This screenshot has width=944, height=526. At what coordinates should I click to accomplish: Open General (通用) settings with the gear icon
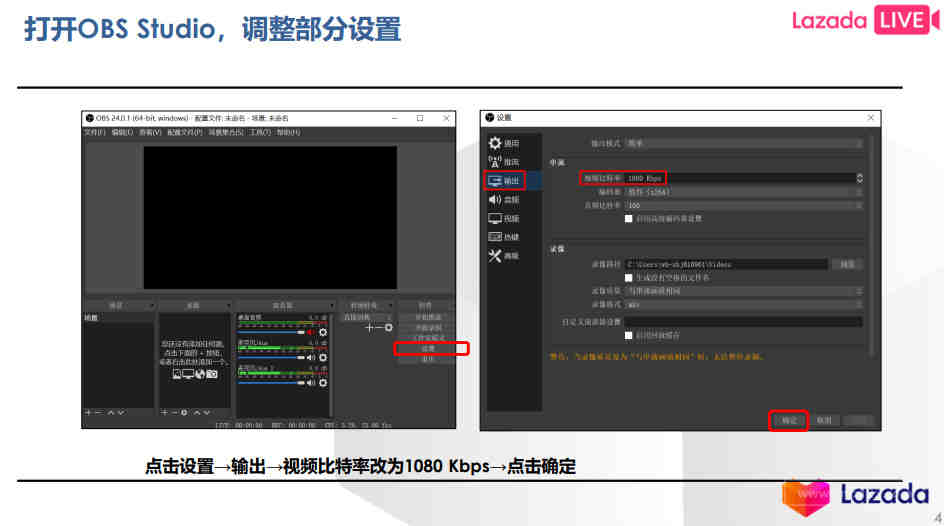[504, 143]
